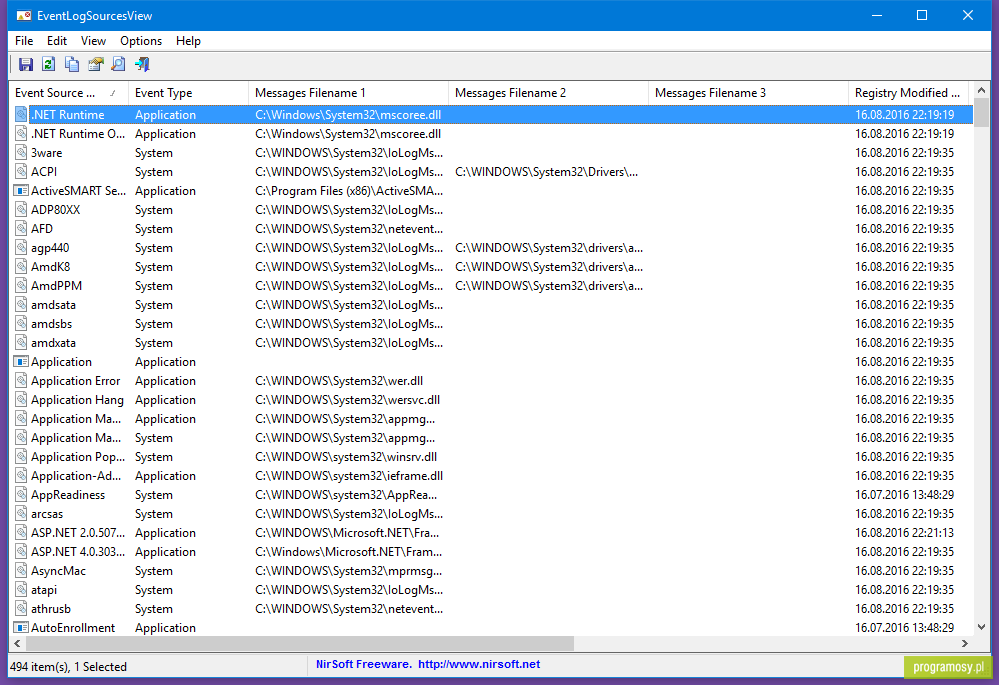
Task: Click the icon beside AppReadiness row
Action: coord(21,494)
